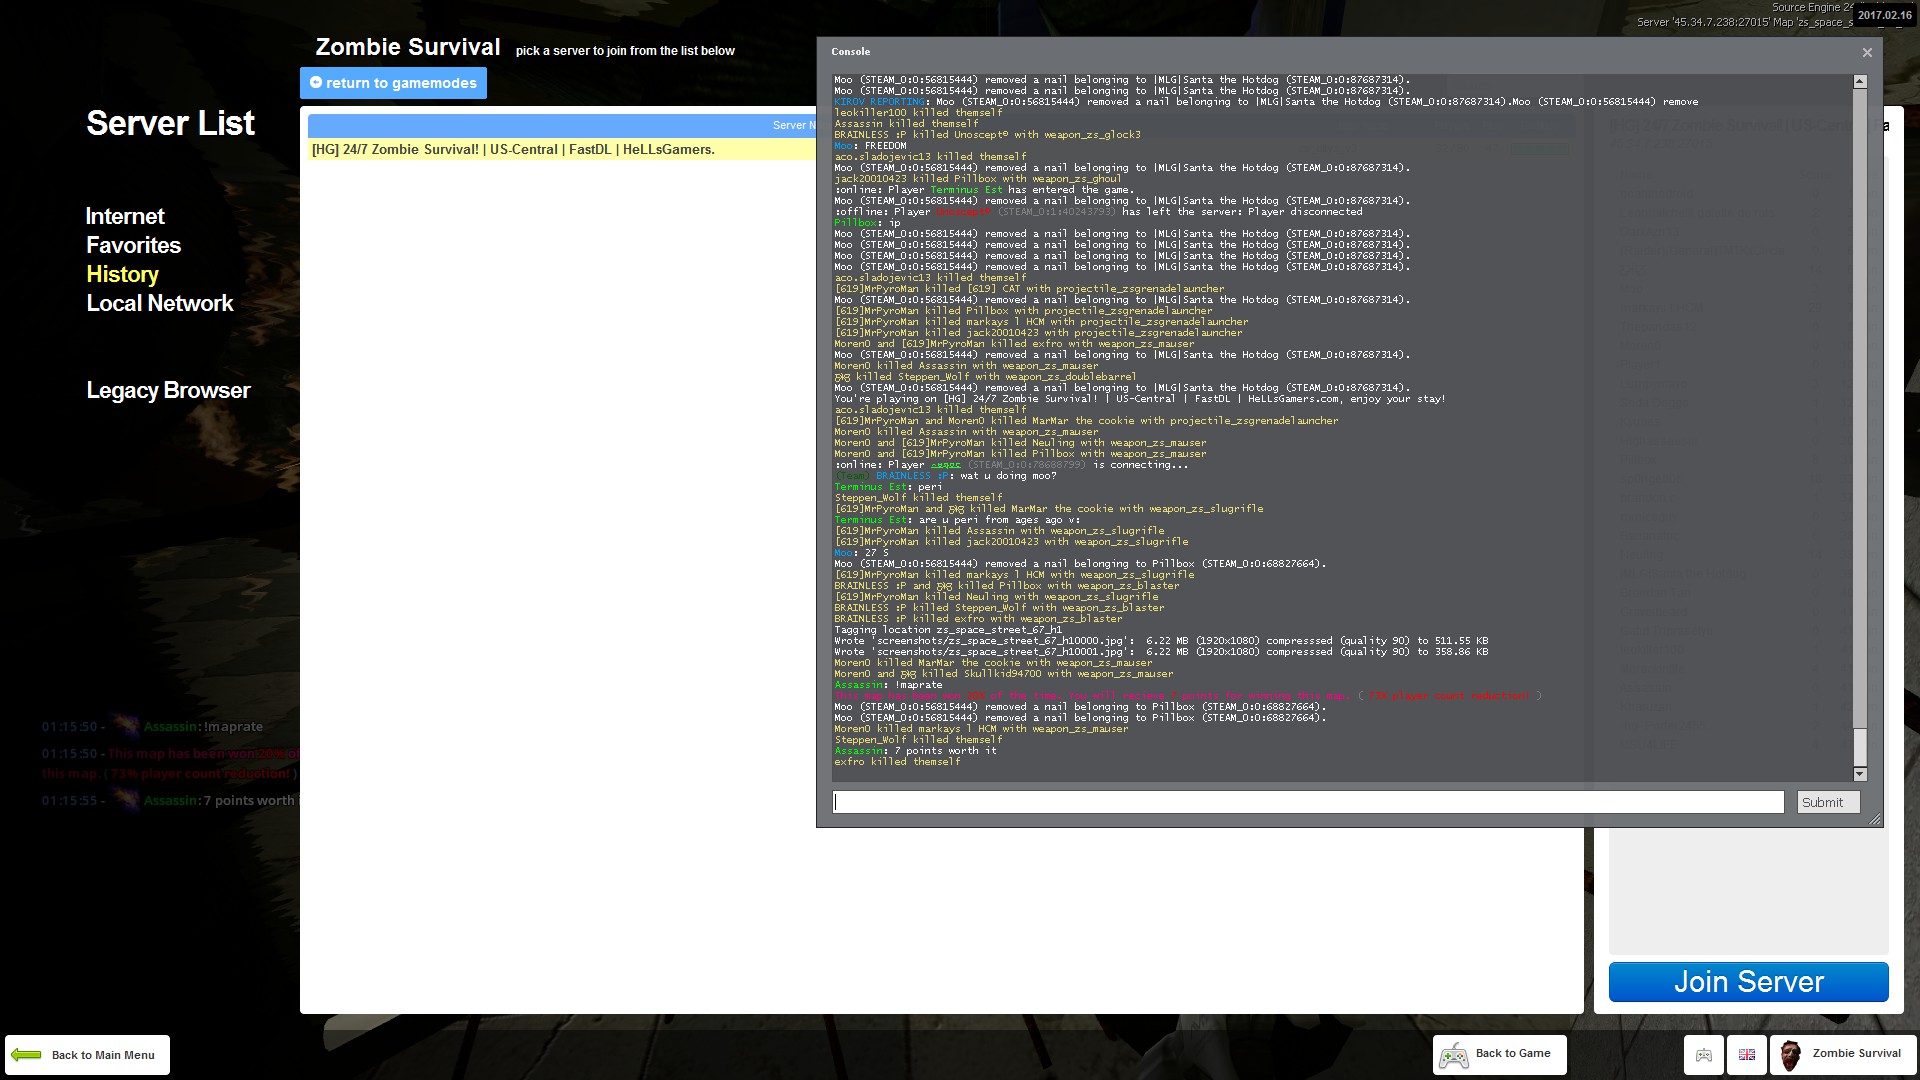The height and width of the screenshot is (1080, 1920).
Task: Click the Server Name column header
Action: click(x=562, y=125)
